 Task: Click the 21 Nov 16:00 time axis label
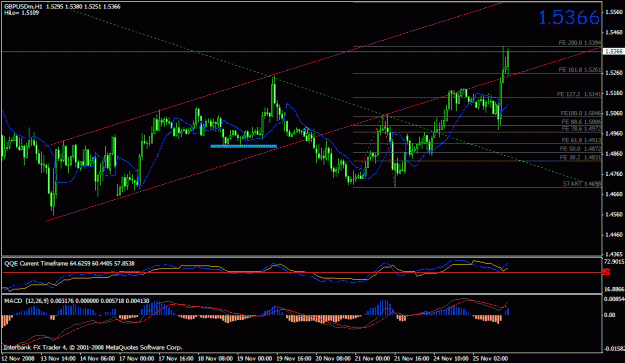pyautogui.click(x=412, y=358)
